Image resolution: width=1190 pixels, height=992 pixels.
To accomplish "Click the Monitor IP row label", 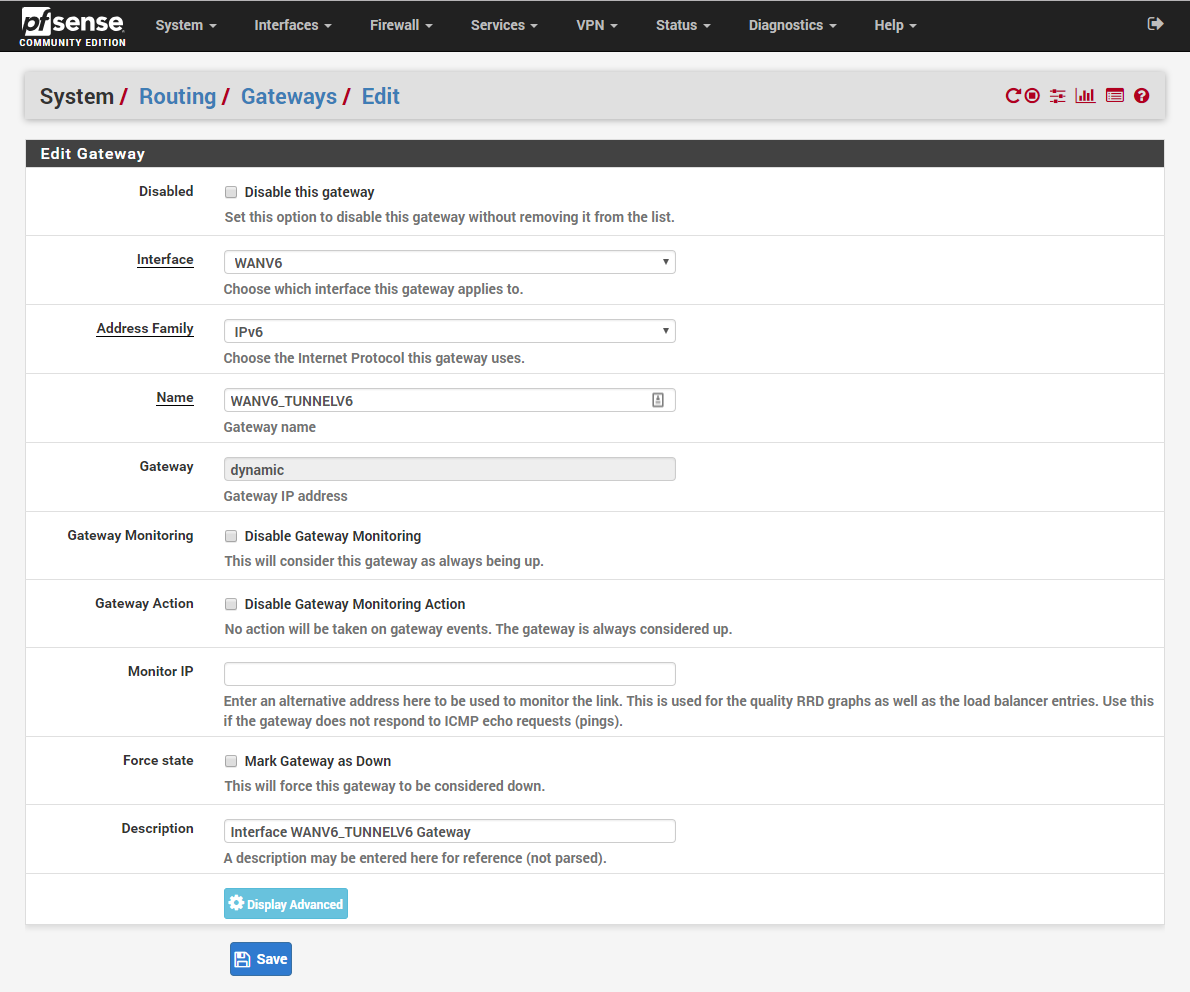I will point(161,671).
